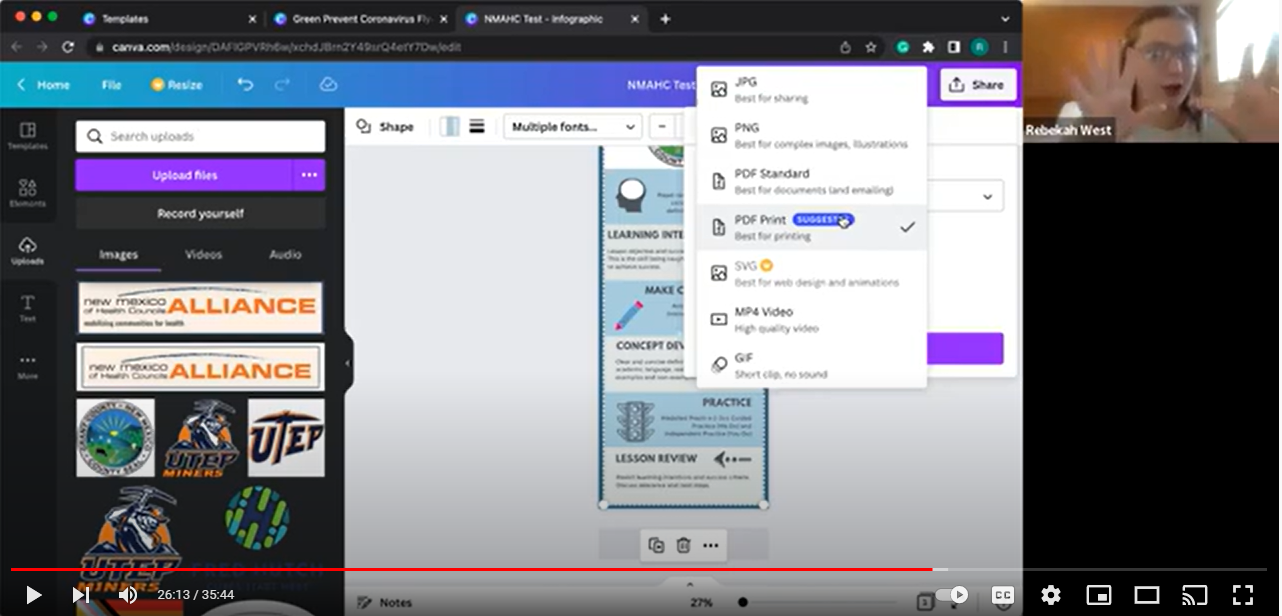1282x616 pixels.
Task: Open upload options three-dot button
Action: click(x=309, y=175)
